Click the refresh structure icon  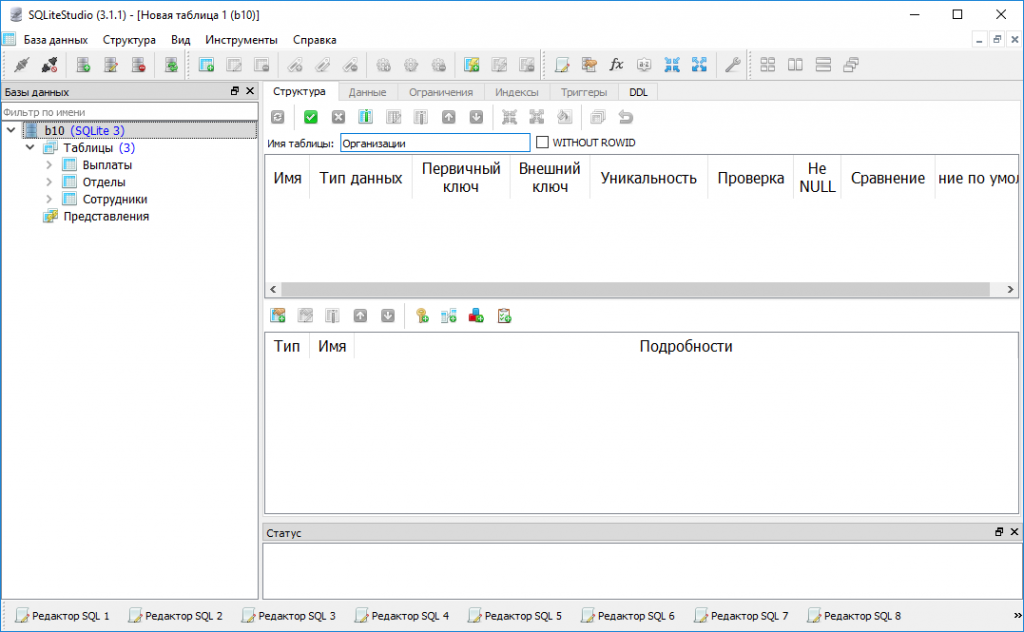(278, 117)
